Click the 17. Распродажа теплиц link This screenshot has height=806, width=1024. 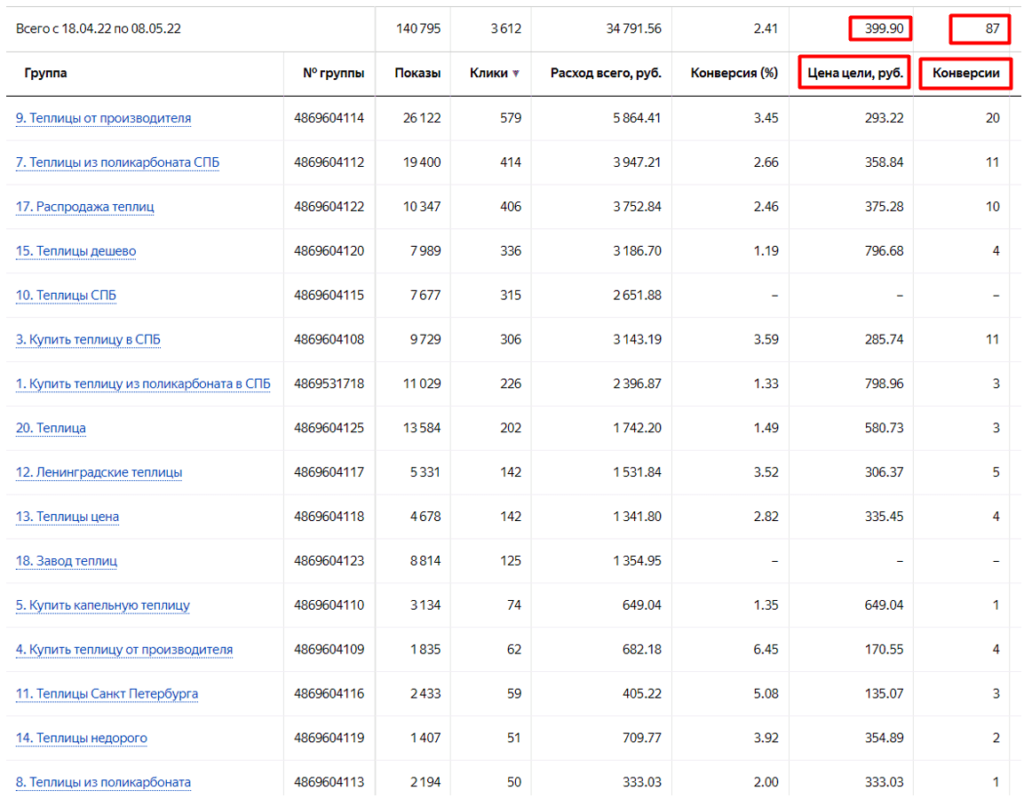tap(85, 207)
